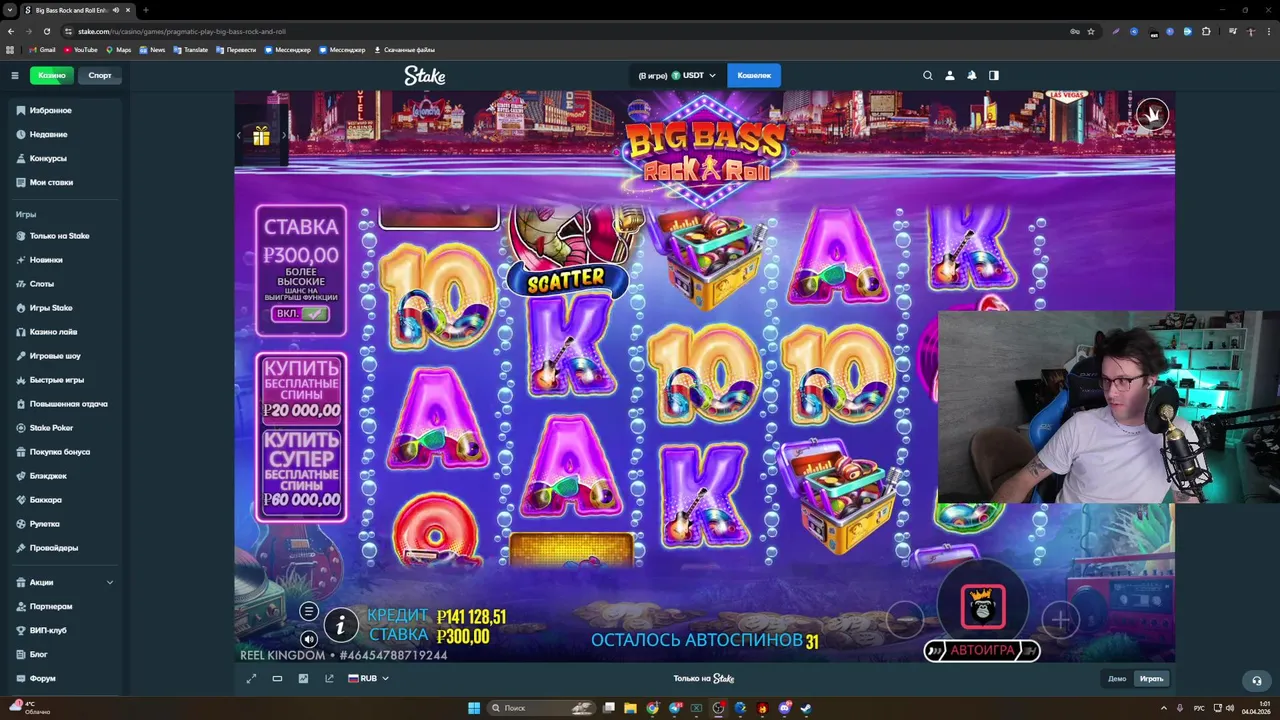
Task: Go back in browser history
Action: click(10, 31)
